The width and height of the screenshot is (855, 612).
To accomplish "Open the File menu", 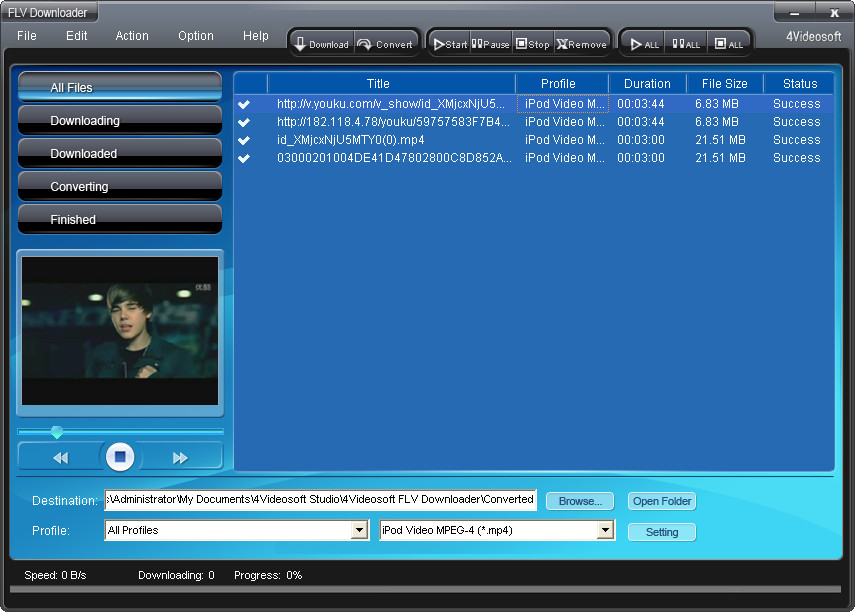I will pyautogui.click(x=27, y=36).
